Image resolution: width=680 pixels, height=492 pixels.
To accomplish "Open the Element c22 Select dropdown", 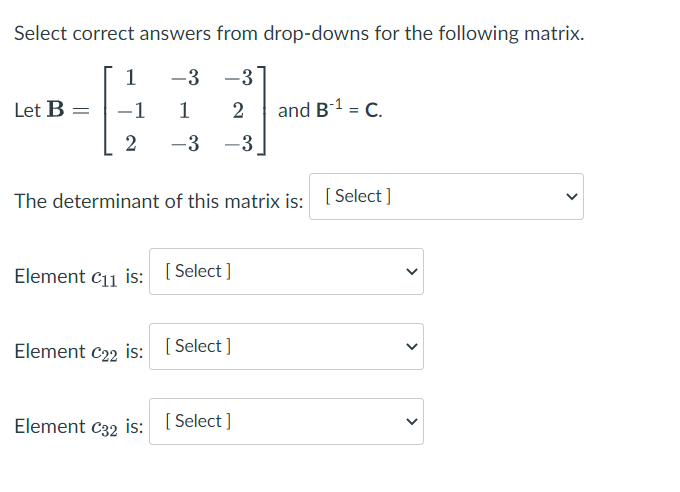I will (286, 347).
